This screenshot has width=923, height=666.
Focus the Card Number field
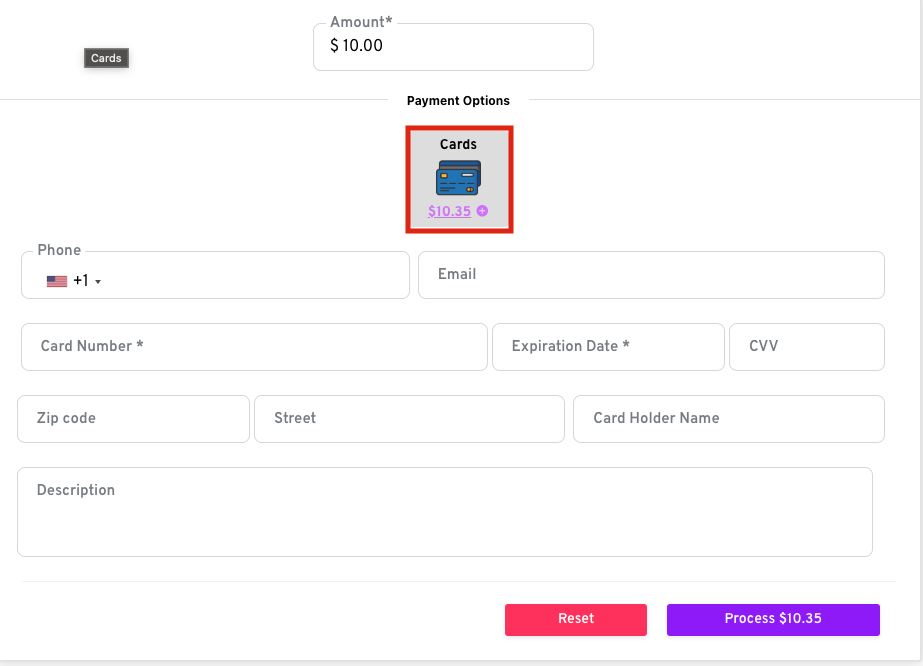pos(254,347)
